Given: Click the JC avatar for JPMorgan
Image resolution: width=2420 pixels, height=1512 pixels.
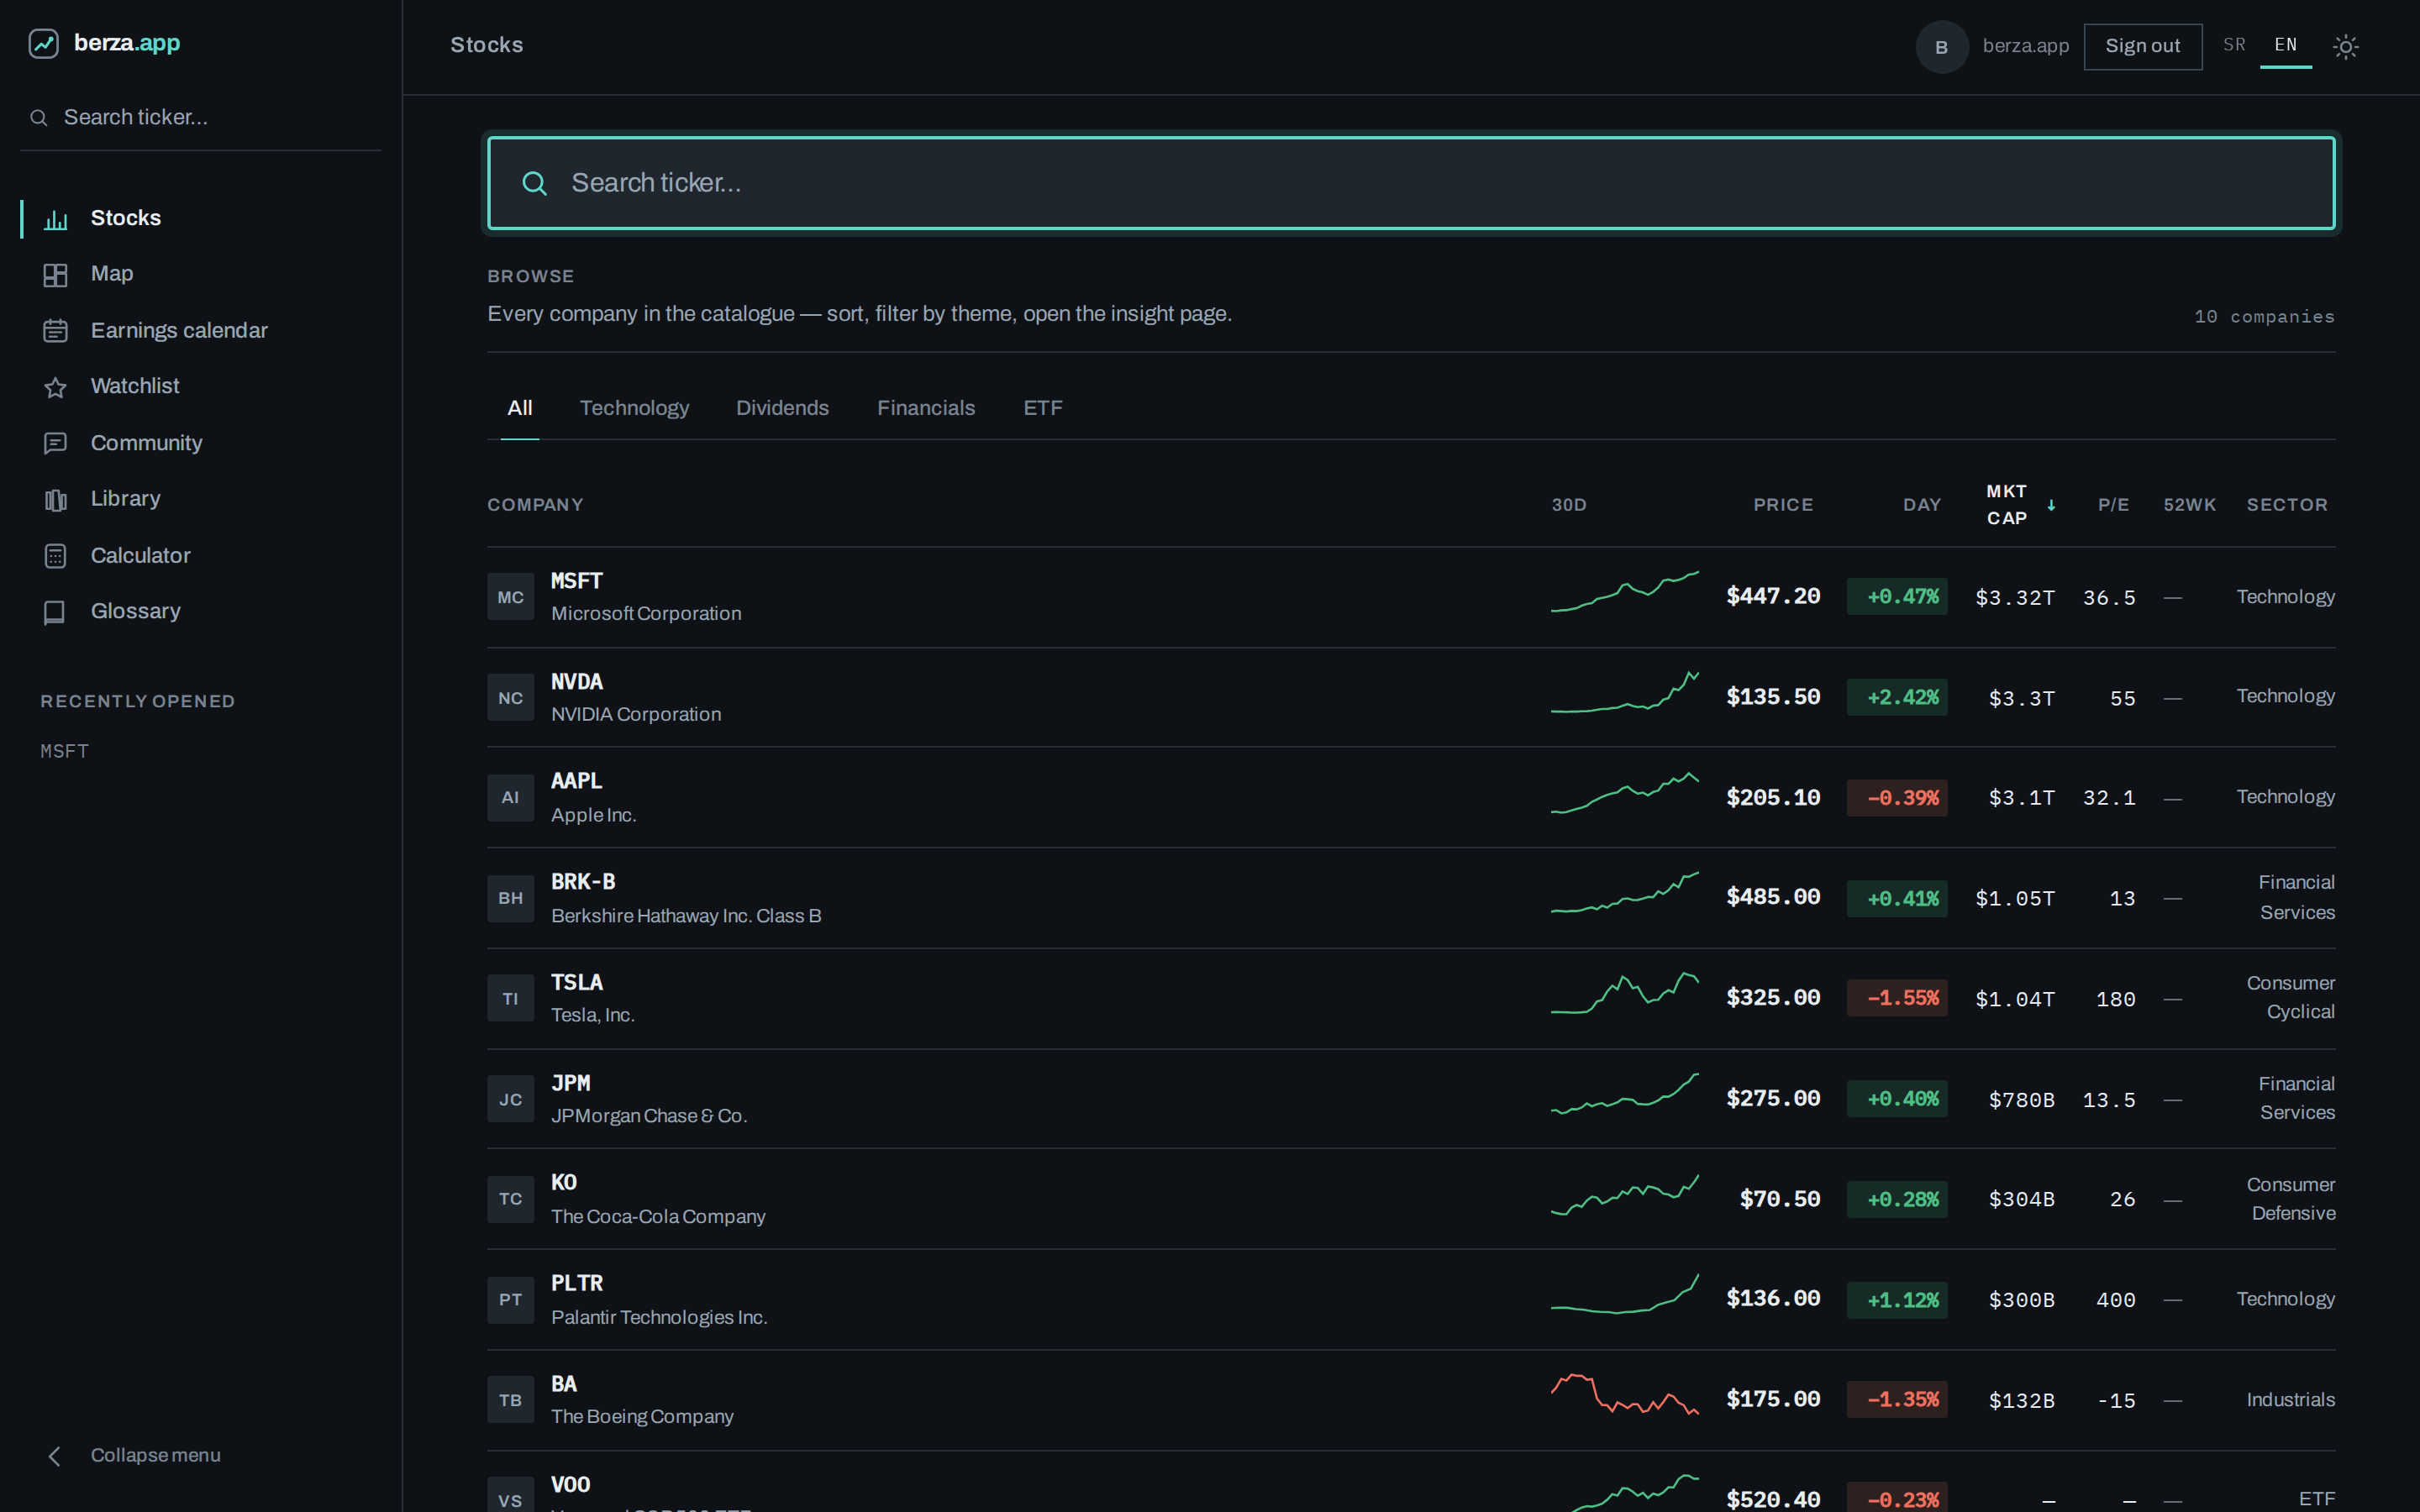Looking at the screenshot, I should pos(510,1099).
